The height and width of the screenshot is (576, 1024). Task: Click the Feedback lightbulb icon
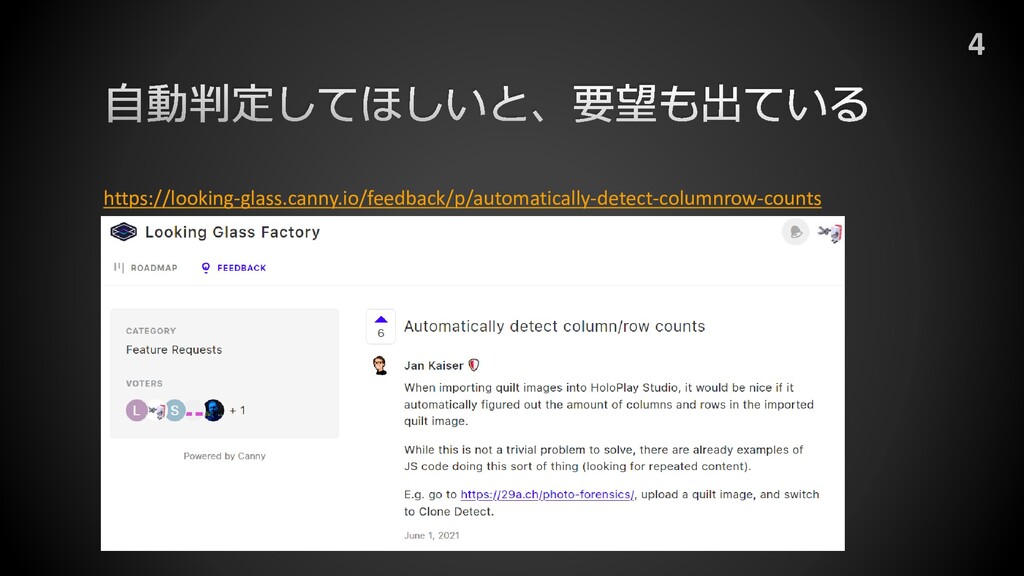tap(206, 268)
